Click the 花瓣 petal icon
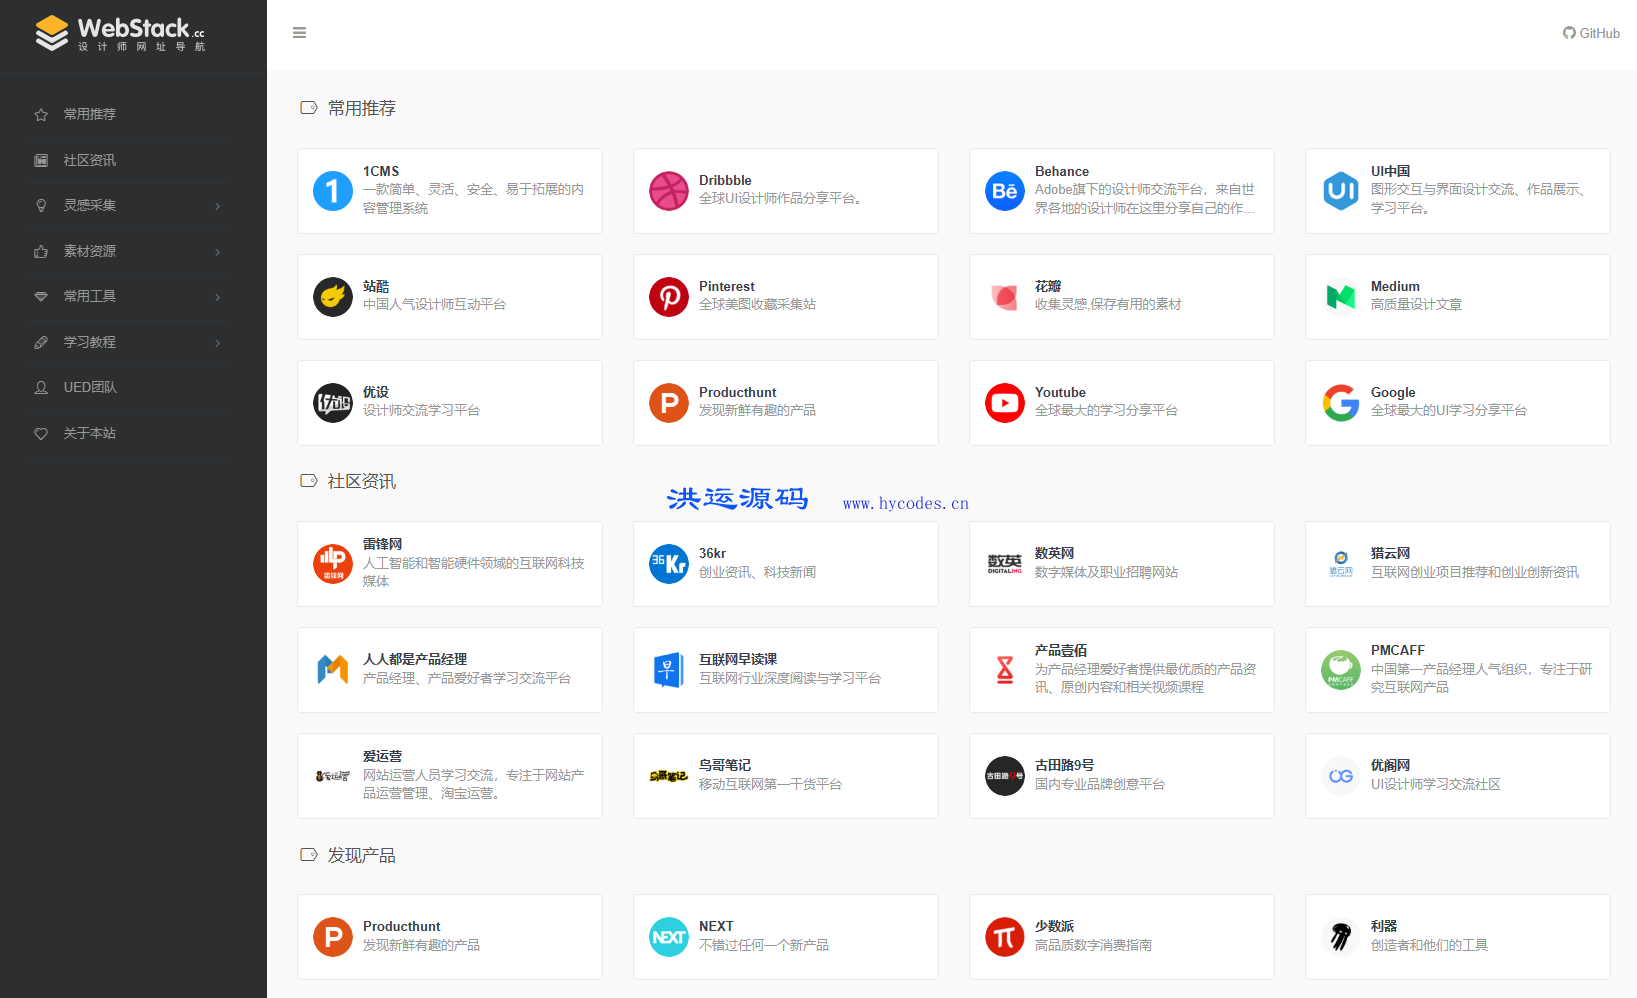The image size is (1637, 998). [1005, 297]
